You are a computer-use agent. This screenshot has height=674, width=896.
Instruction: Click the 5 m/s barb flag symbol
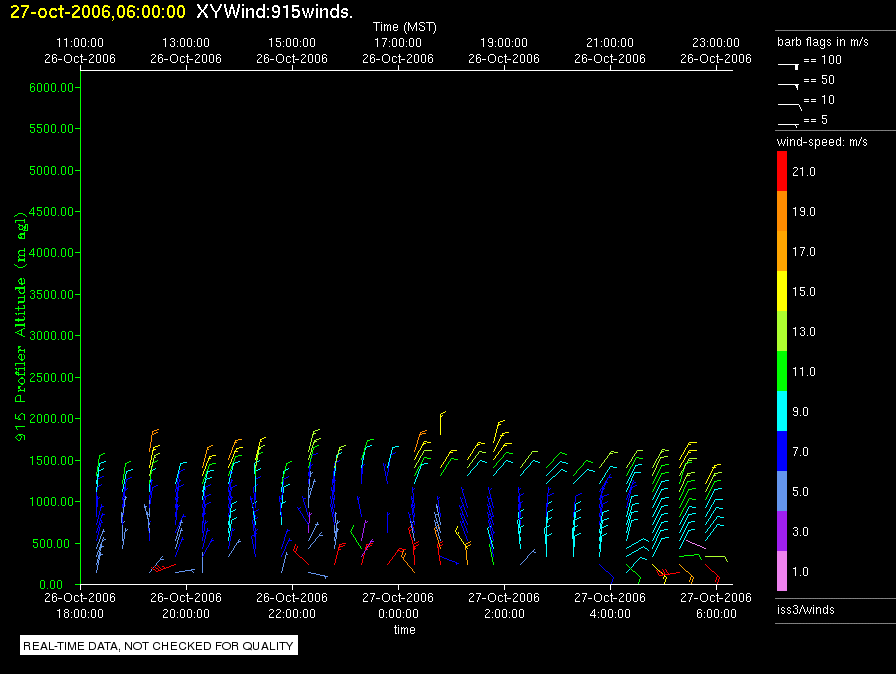click(x=789, y=122)
